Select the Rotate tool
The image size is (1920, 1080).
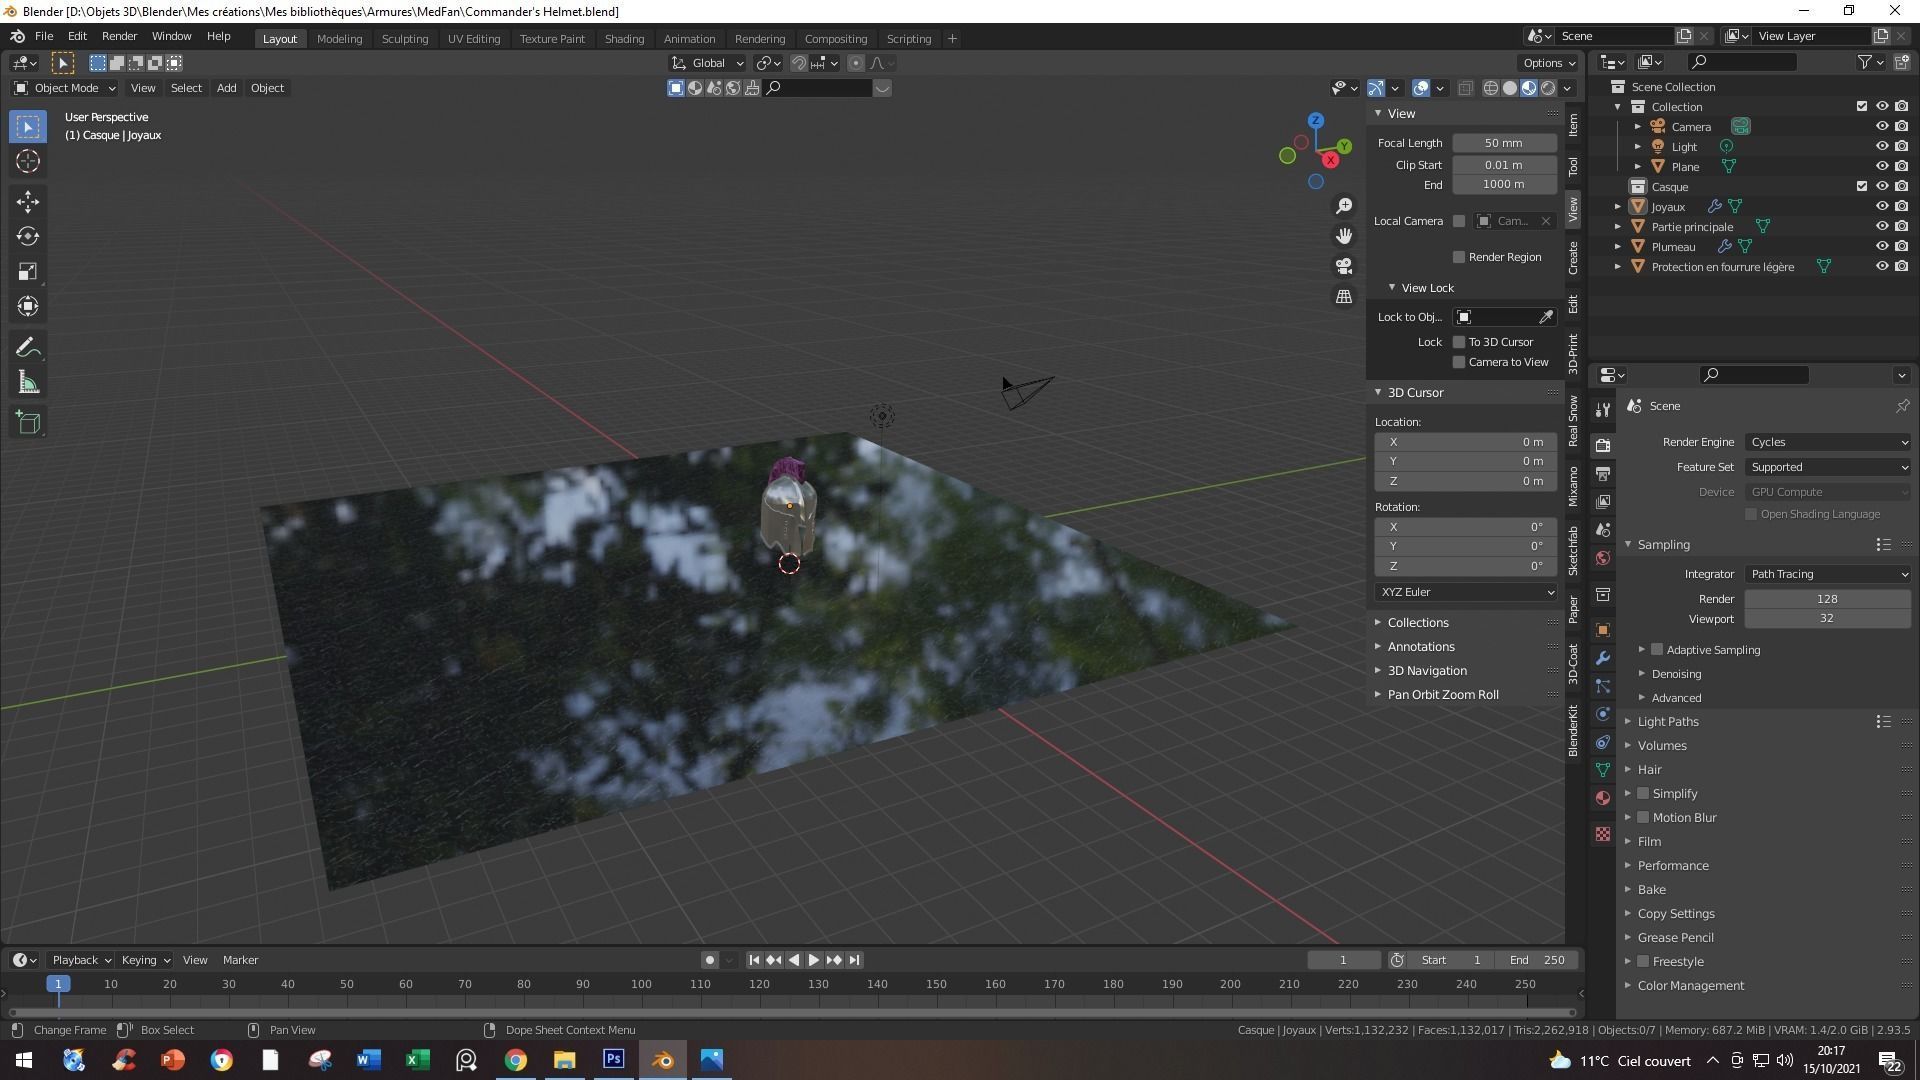28,236
